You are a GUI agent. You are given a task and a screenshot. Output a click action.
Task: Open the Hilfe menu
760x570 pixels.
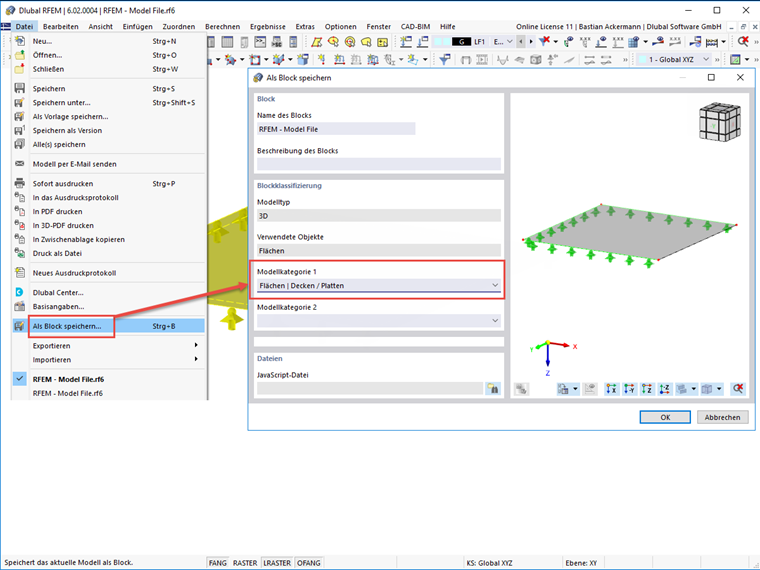click(x=447, y=27)
